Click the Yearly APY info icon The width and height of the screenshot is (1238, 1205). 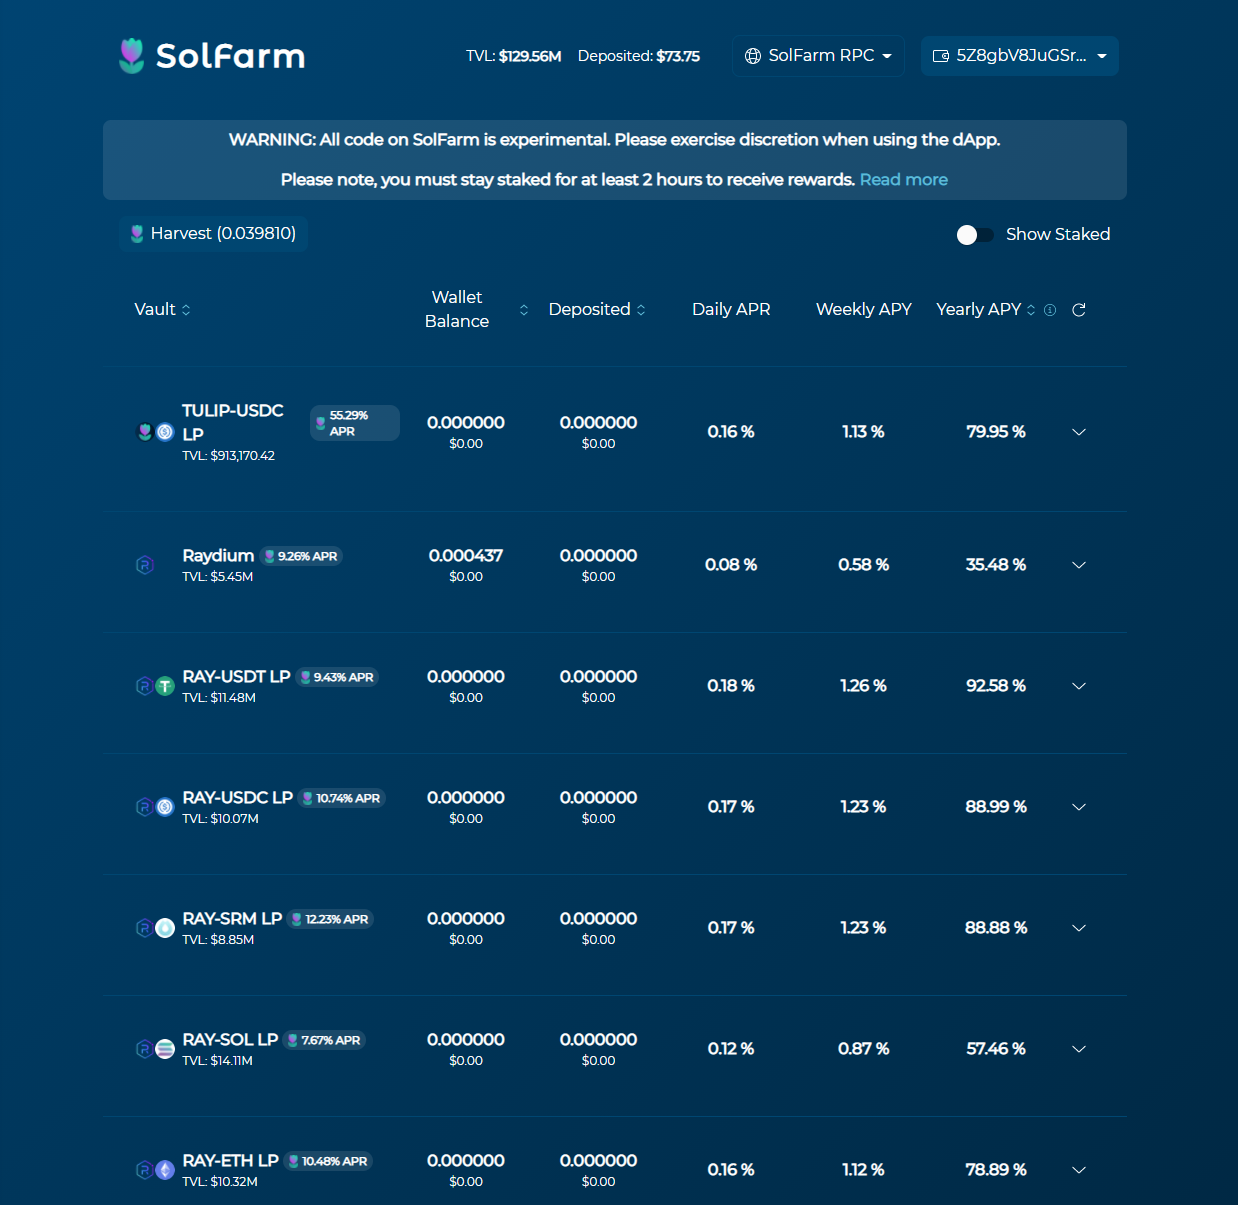pos(1050,310)
